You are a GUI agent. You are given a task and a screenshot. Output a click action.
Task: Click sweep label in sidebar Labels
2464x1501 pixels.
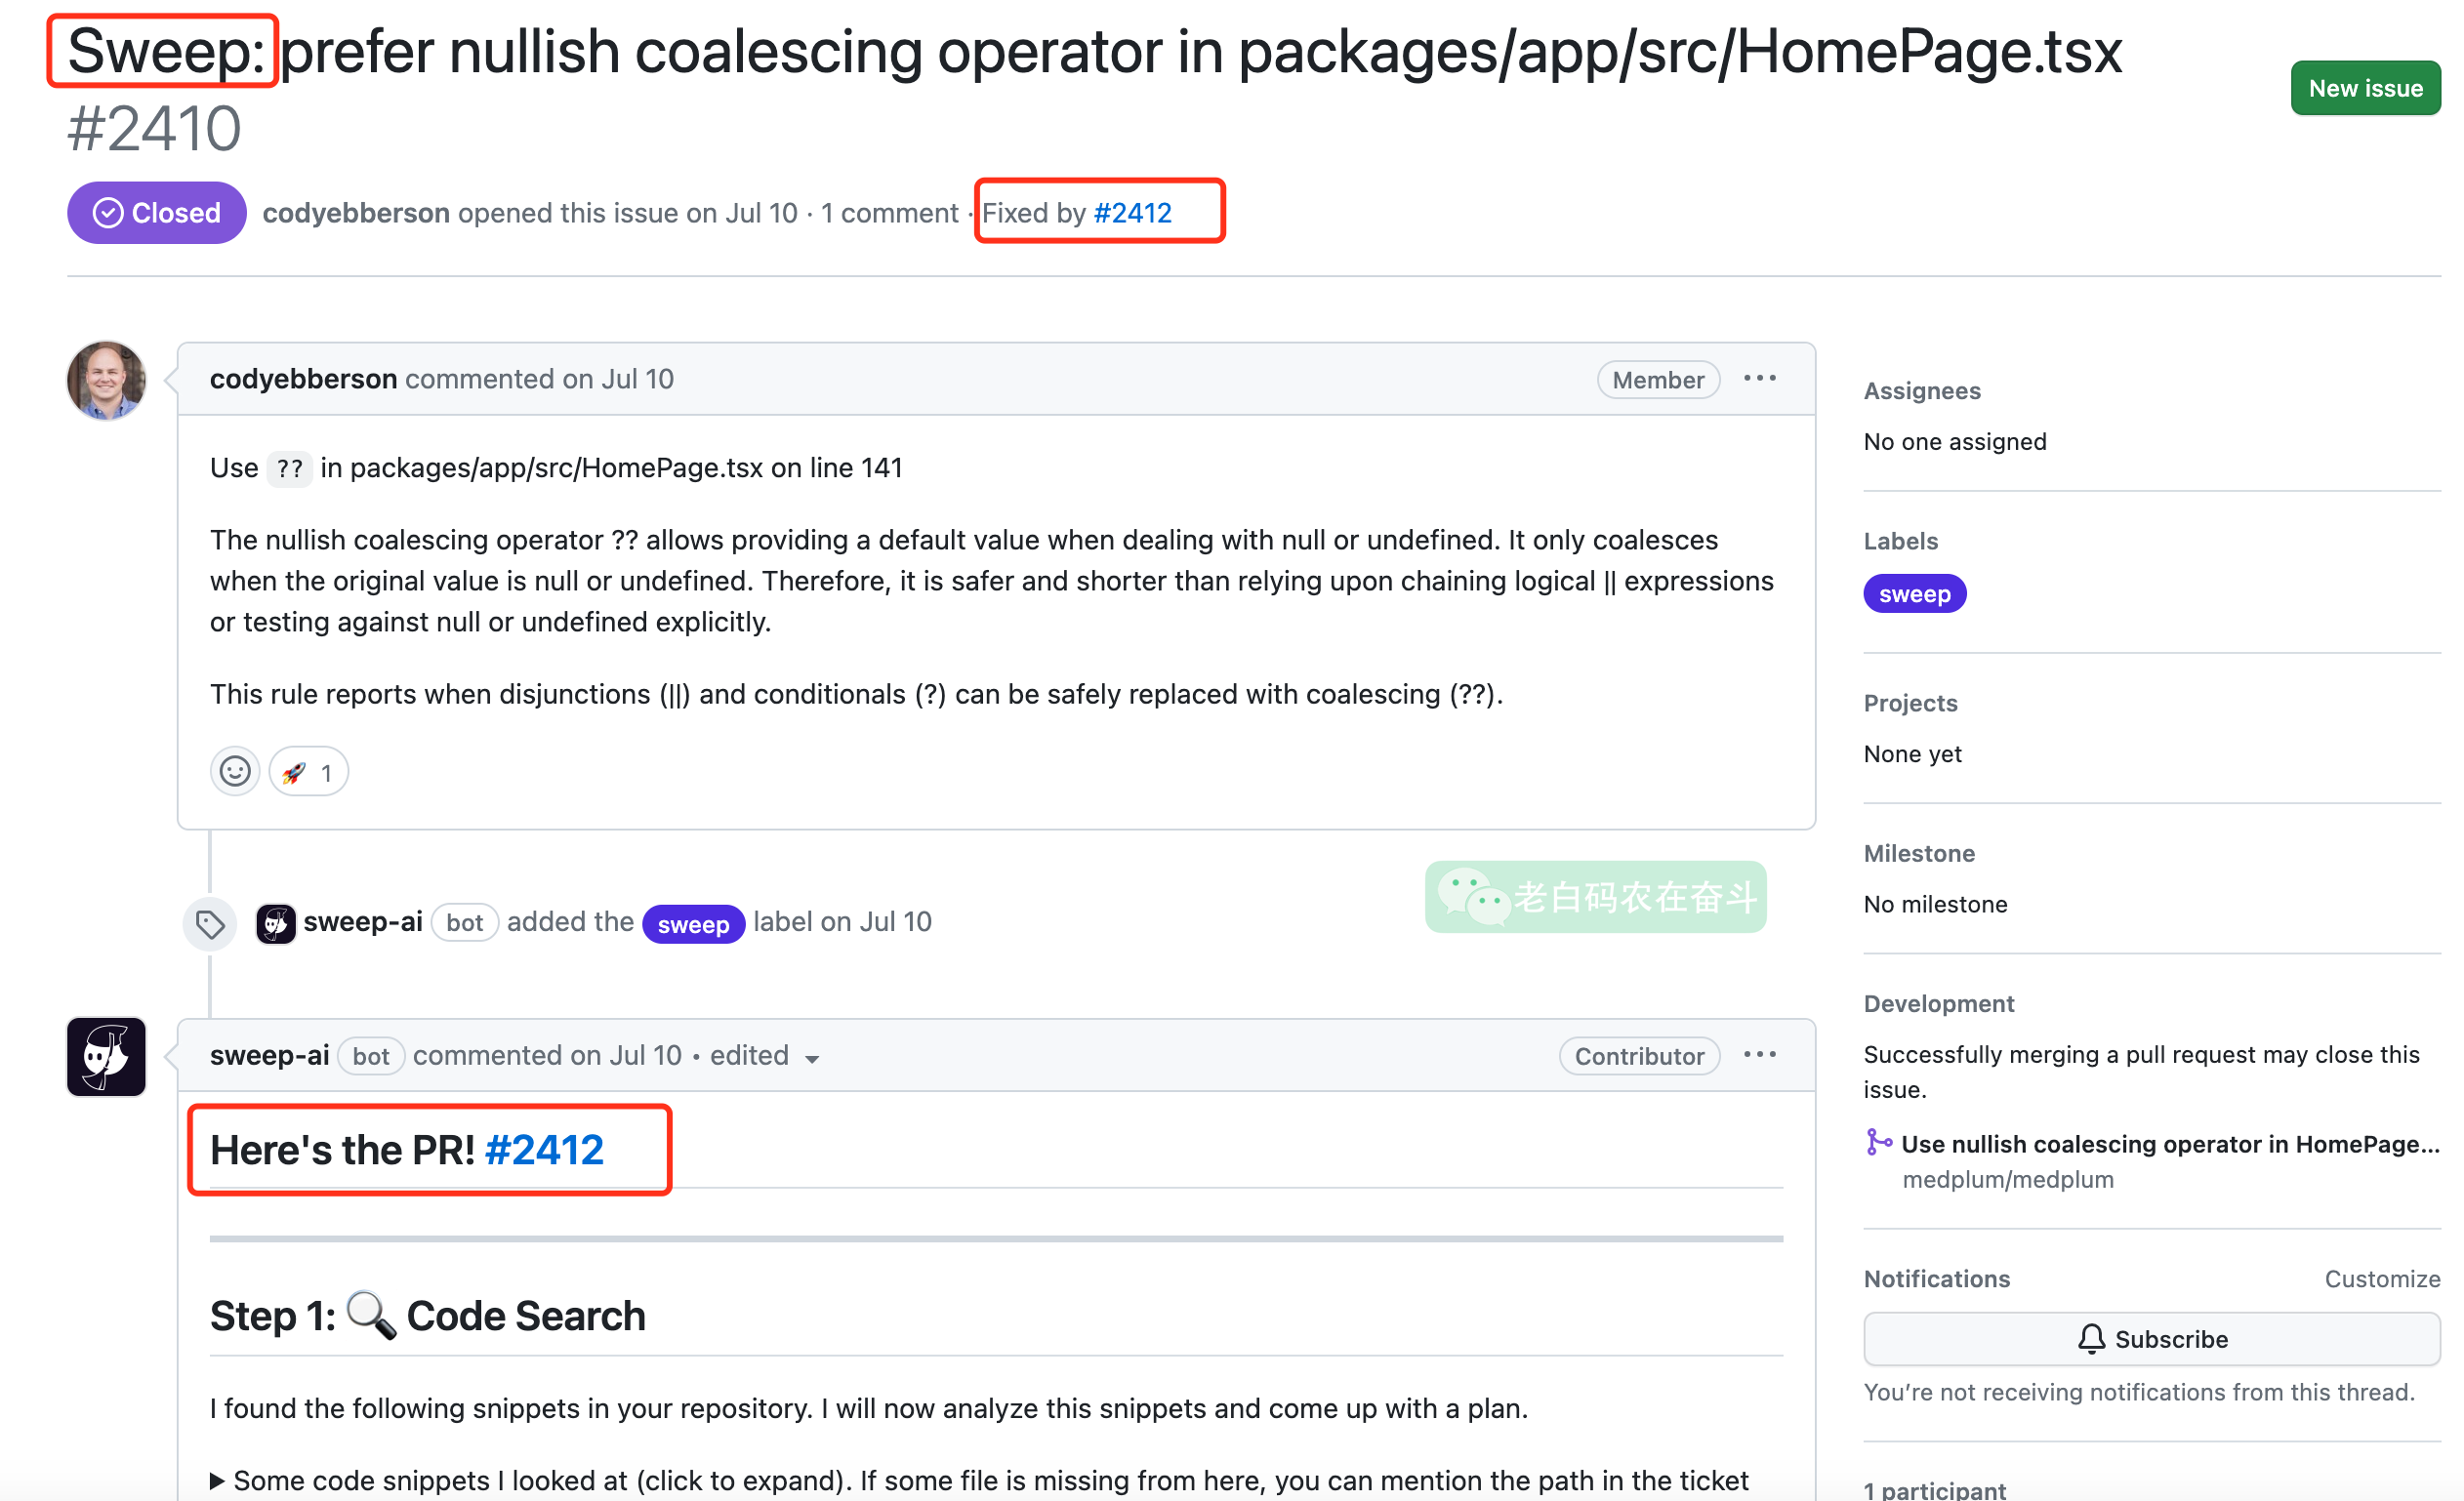click(x=1914, y=594)
